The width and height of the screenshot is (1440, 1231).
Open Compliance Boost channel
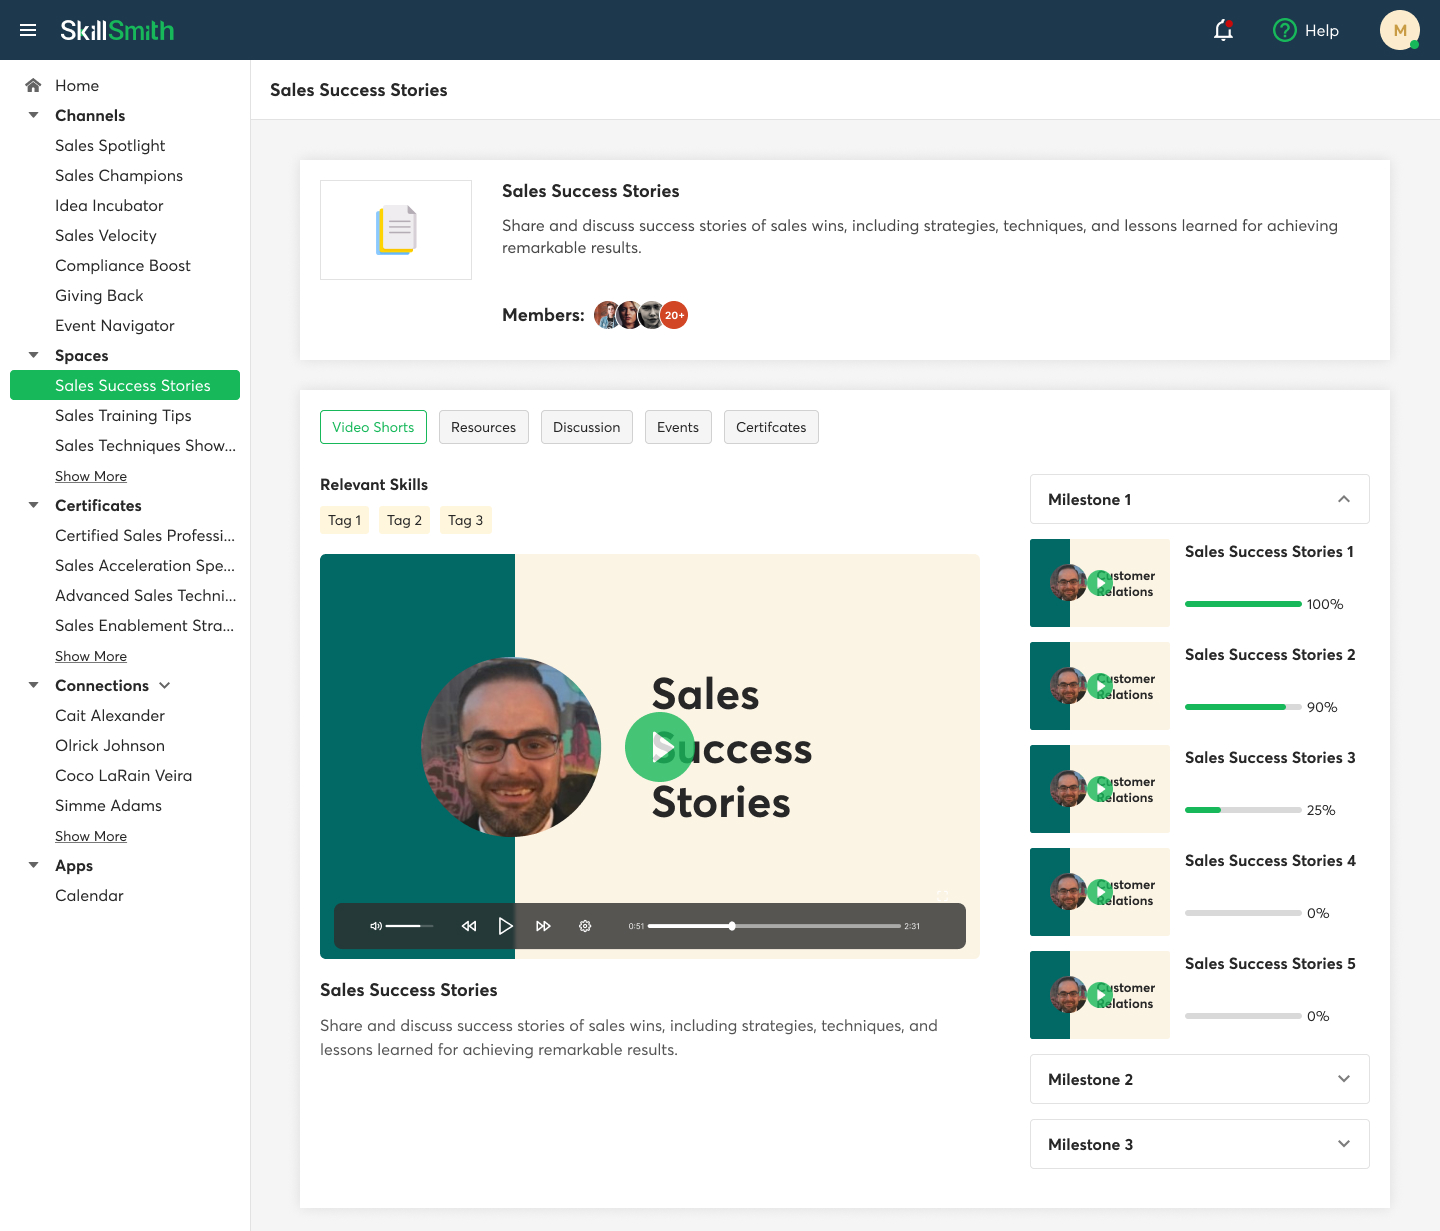point(123,265)
